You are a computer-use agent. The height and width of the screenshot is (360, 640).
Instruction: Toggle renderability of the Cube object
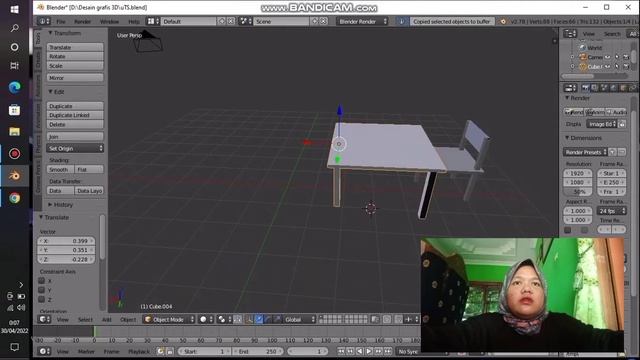click(x=626, y=66)
